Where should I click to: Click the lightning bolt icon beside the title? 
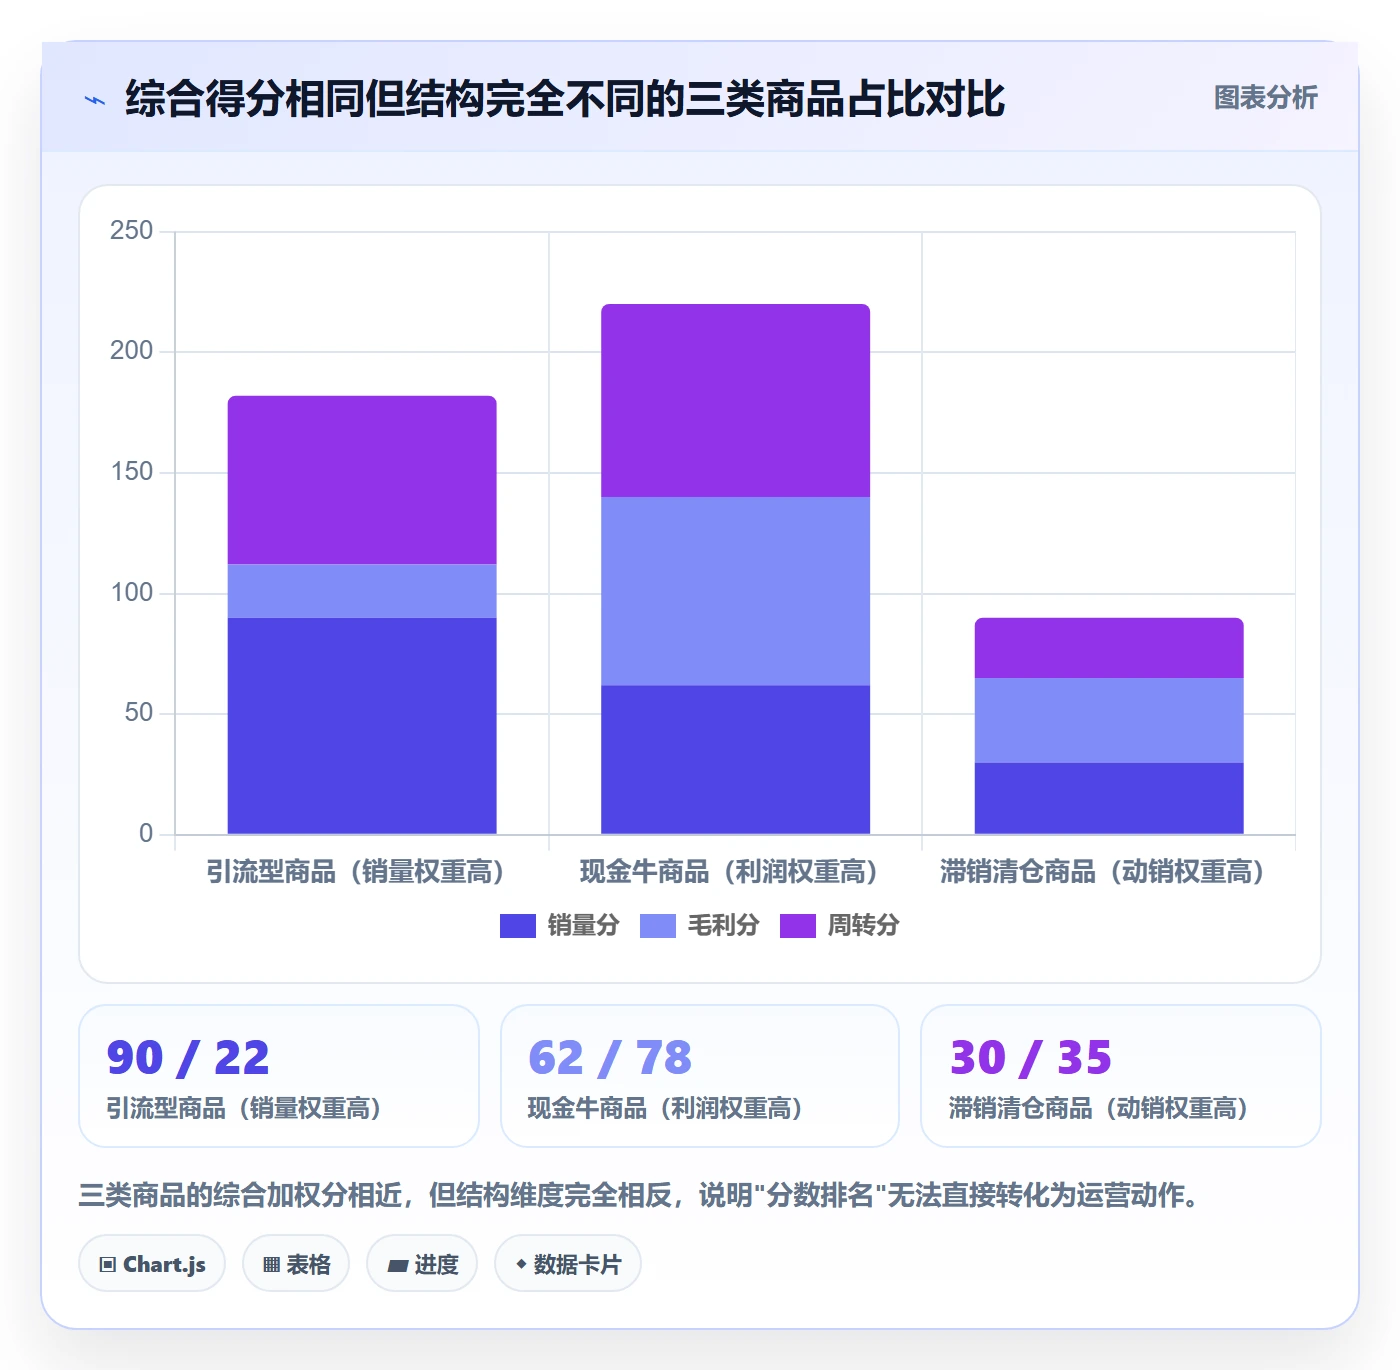click(95, 100)
